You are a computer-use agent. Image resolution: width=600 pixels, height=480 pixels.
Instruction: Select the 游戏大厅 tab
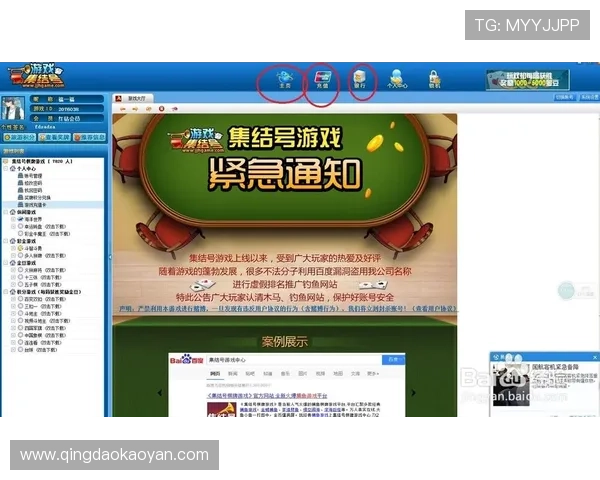(x=136, y=98)
